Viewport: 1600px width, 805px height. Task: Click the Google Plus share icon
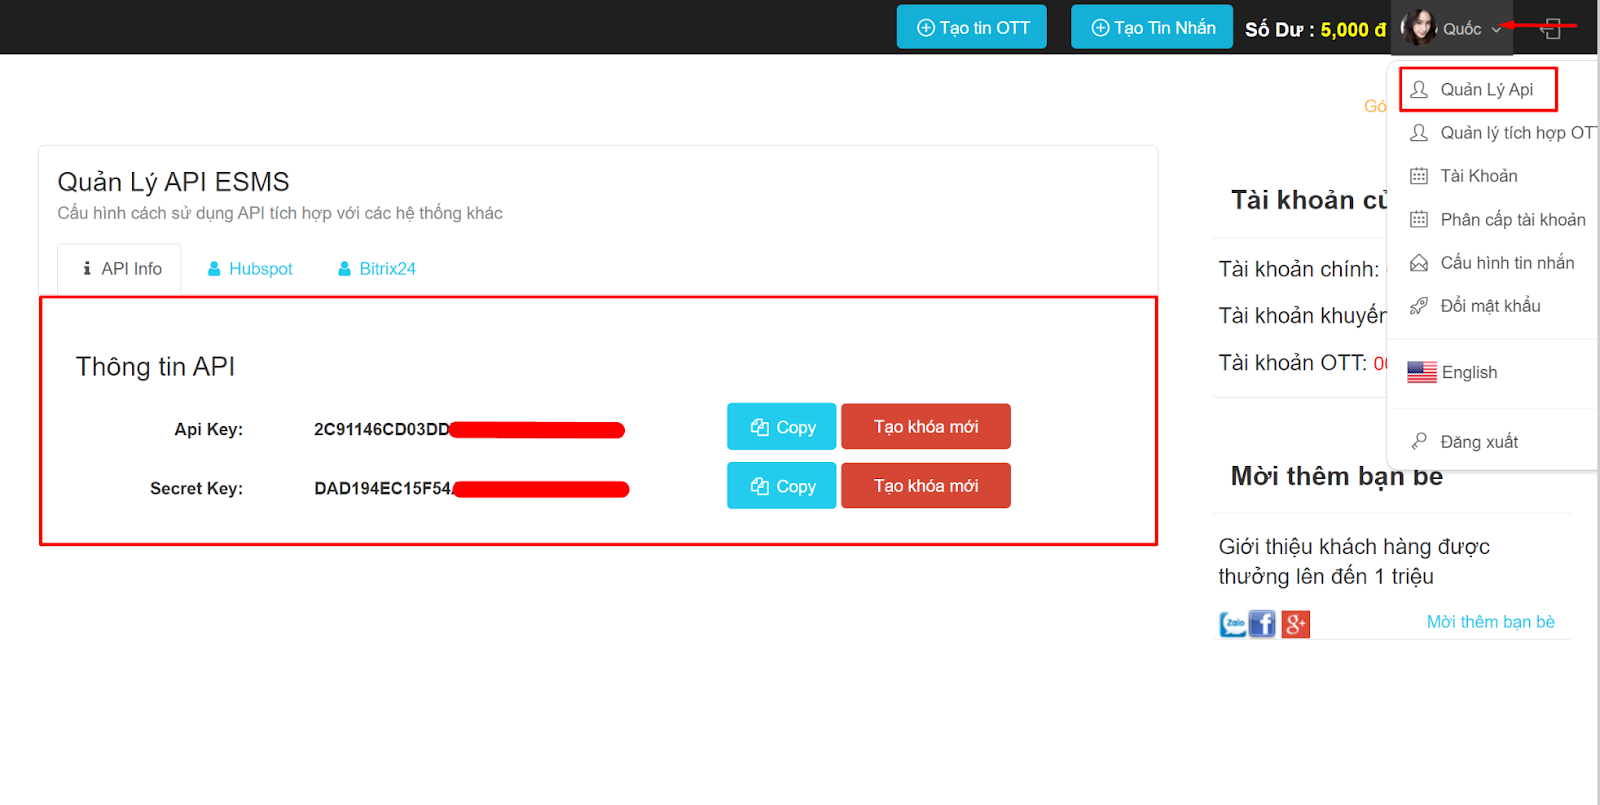pos(1296,624)
